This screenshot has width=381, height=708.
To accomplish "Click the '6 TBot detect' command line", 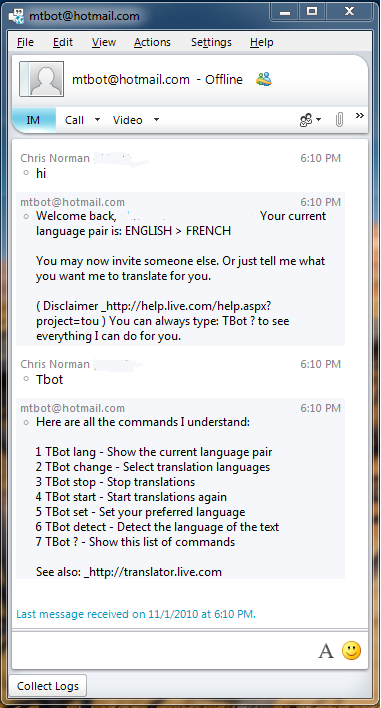I will [x=157, y=526].
